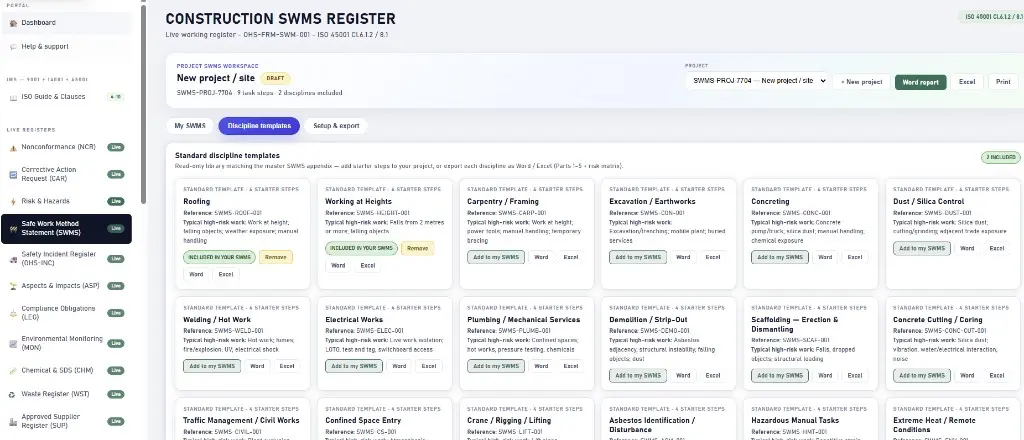
Task: Open Dashboard via its sidebar icon
Action: tap(14, 23)
